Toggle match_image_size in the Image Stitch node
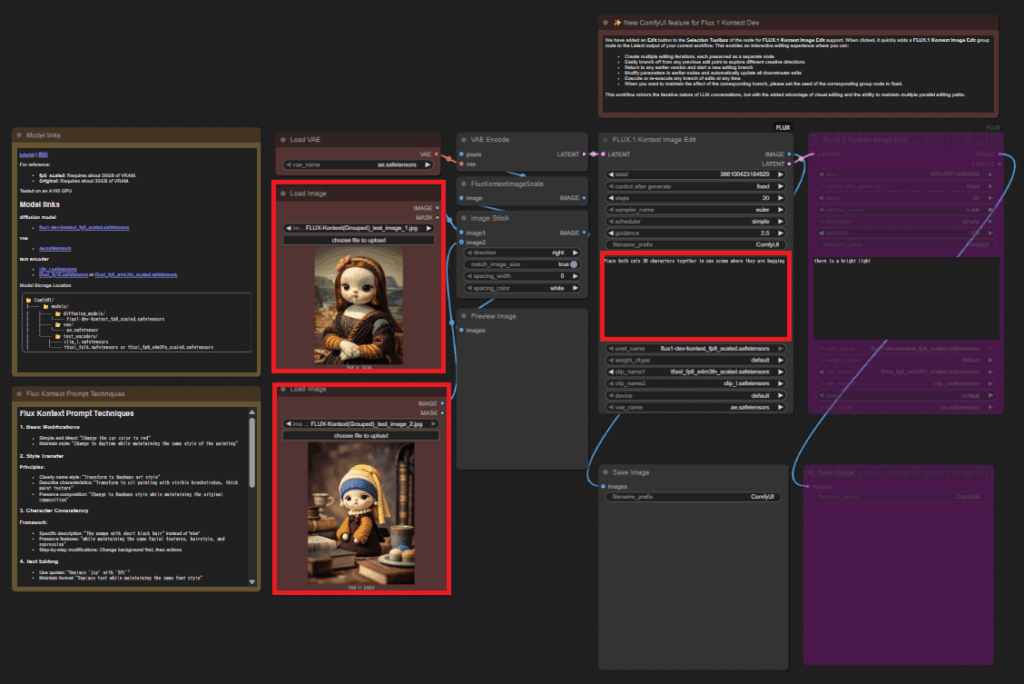 click(522, 265)
